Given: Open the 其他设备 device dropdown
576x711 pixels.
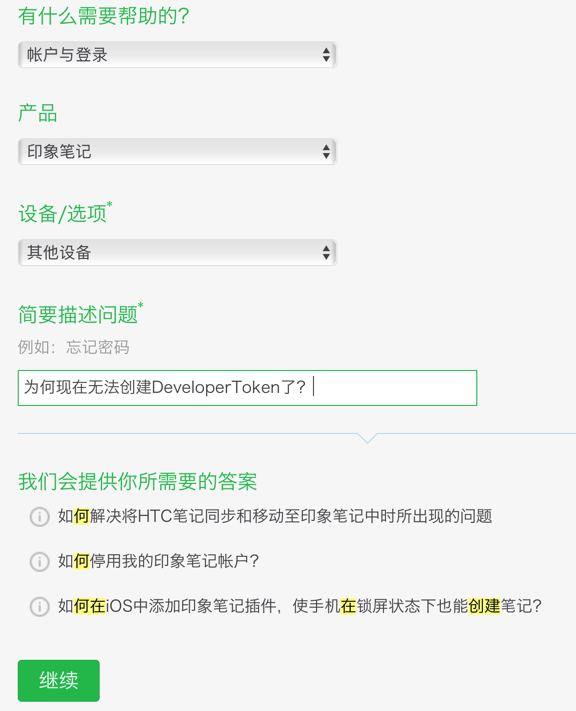Looking at the screenshot, I should click(x=177, y=252).
